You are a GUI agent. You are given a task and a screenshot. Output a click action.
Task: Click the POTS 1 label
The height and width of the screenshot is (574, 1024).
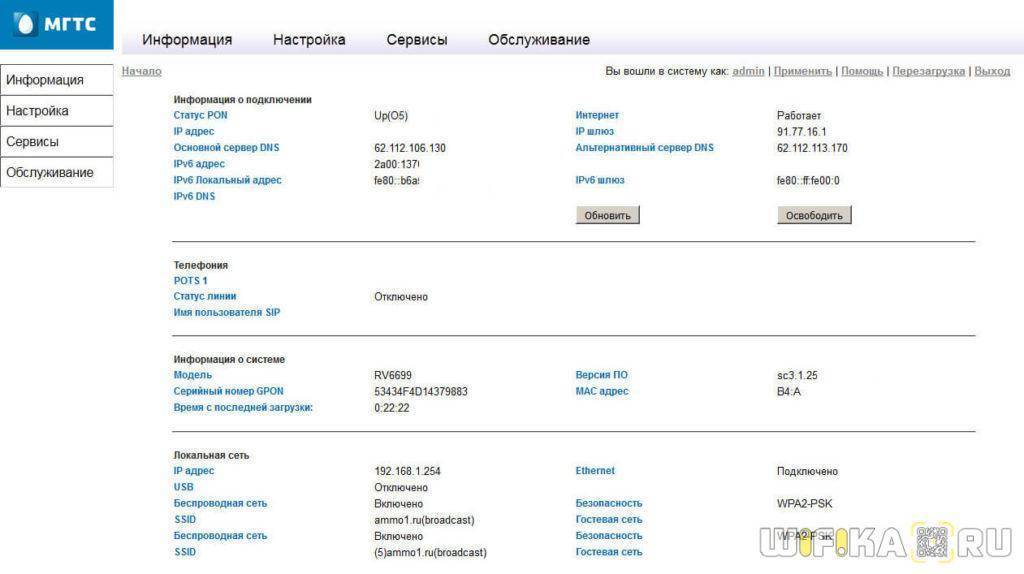coord(191,281)
